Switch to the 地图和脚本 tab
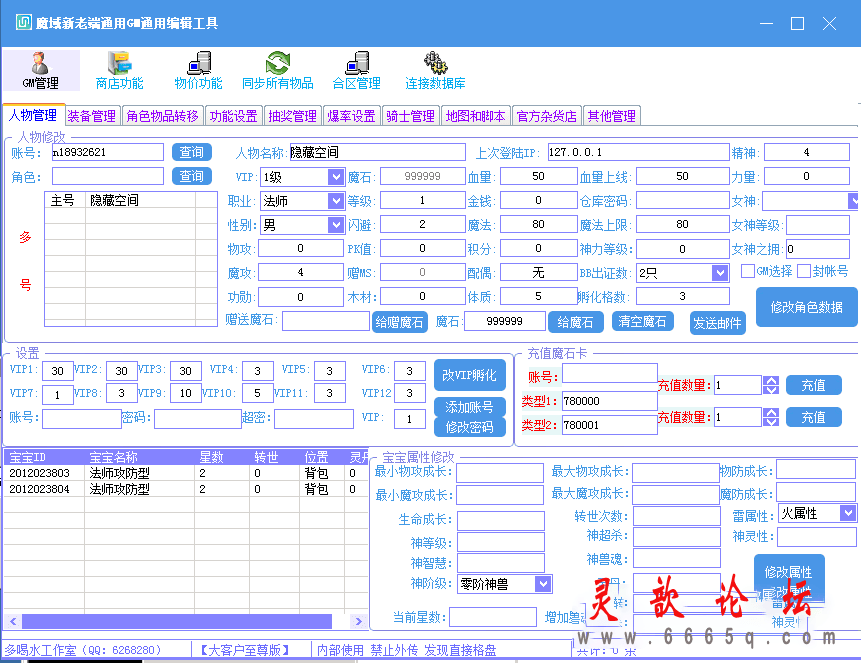The image size is (861, 663). tap(476, 116)
